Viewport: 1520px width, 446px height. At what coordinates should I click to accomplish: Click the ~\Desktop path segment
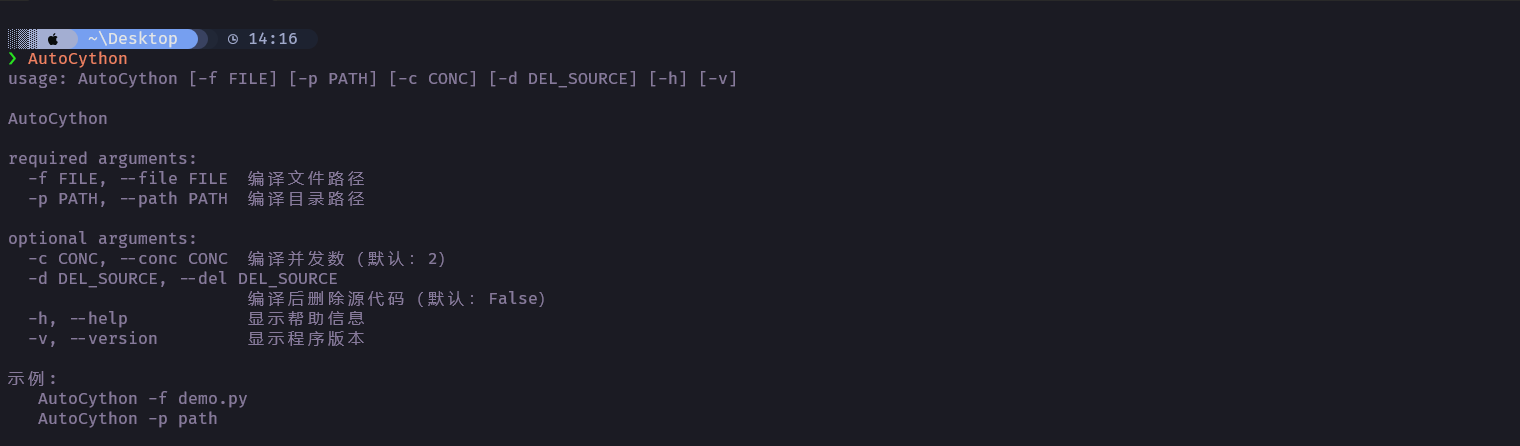pos(132,39)
